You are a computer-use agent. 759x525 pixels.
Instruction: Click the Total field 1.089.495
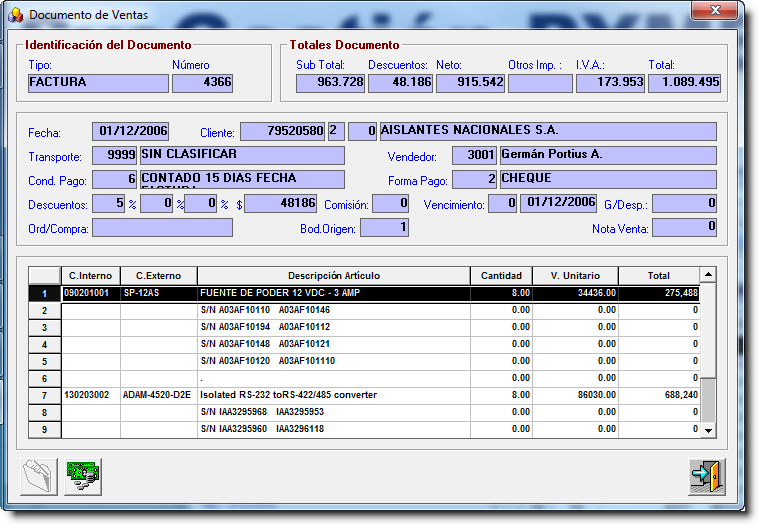point(684,83)
